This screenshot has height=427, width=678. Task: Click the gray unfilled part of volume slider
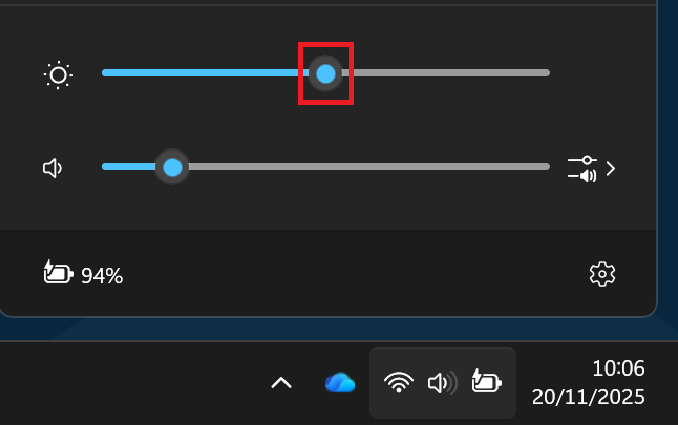370,166
